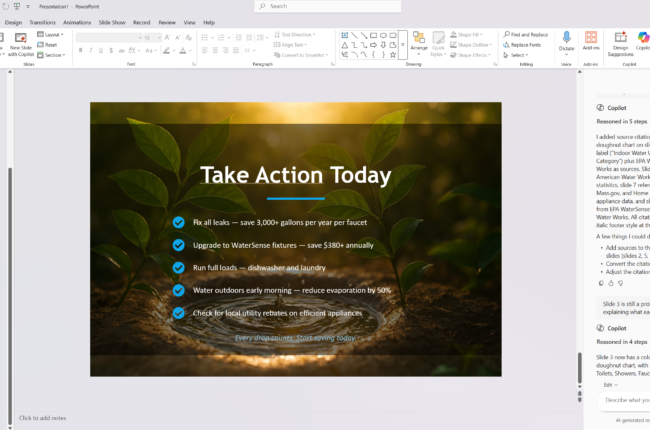The image size is (650, 430).
Task: Select the oval shape in shapes gallery
Action: click(383, 35)
